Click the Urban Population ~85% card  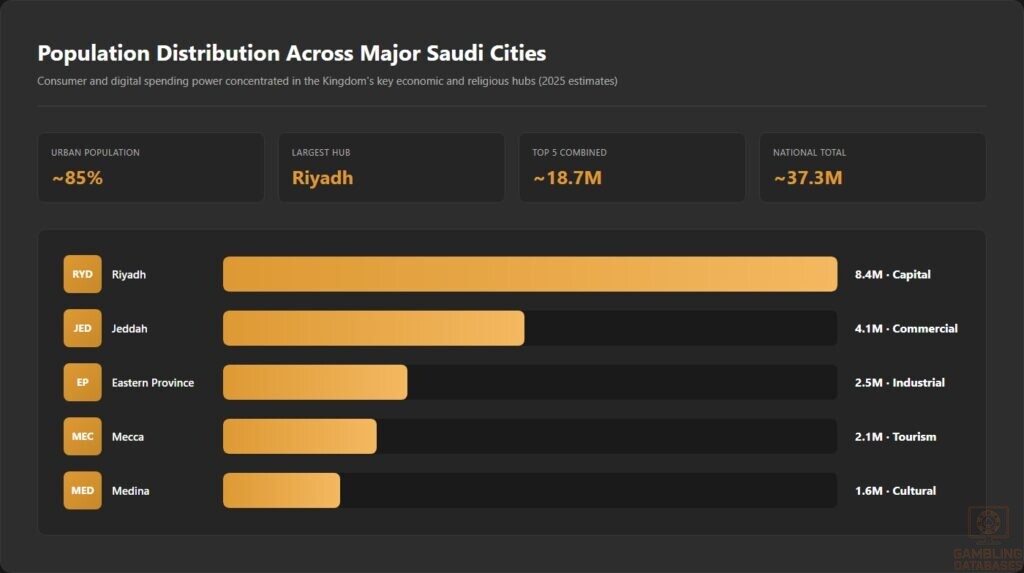click(151, 168)
